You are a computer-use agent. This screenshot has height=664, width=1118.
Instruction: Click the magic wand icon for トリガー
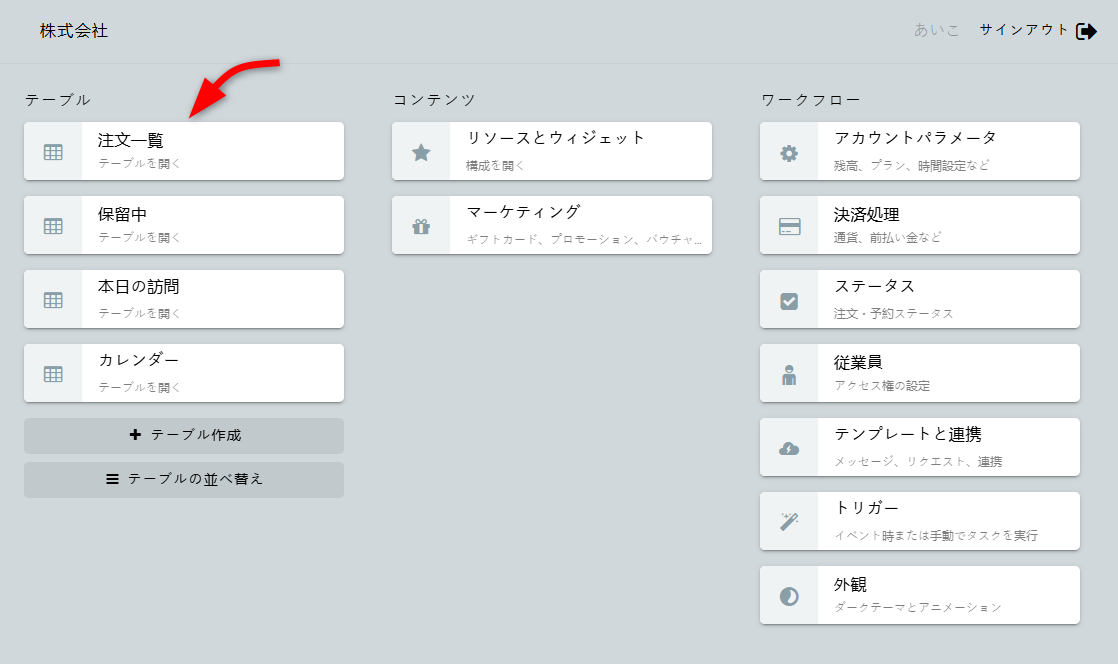pyautogui.click(x=789, y=522)
